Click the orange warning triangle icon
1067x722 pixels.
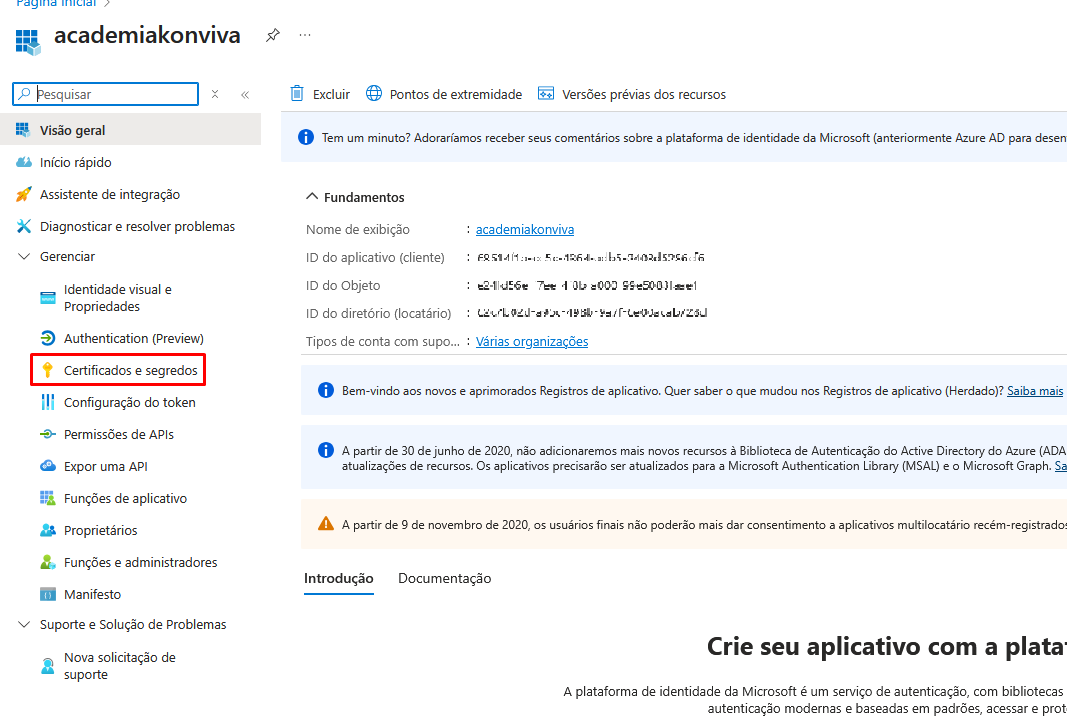(x=326, y=523)
